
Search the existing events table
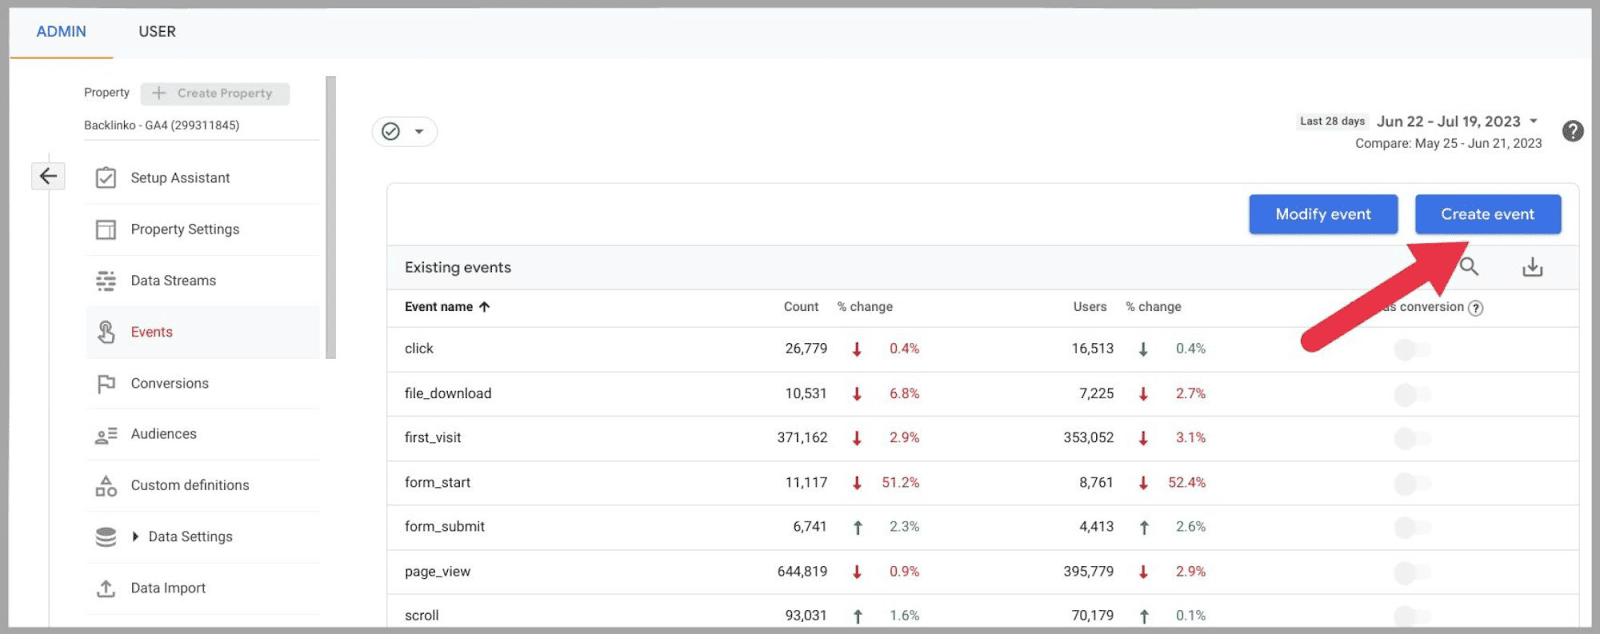(x=1469, y=266)
